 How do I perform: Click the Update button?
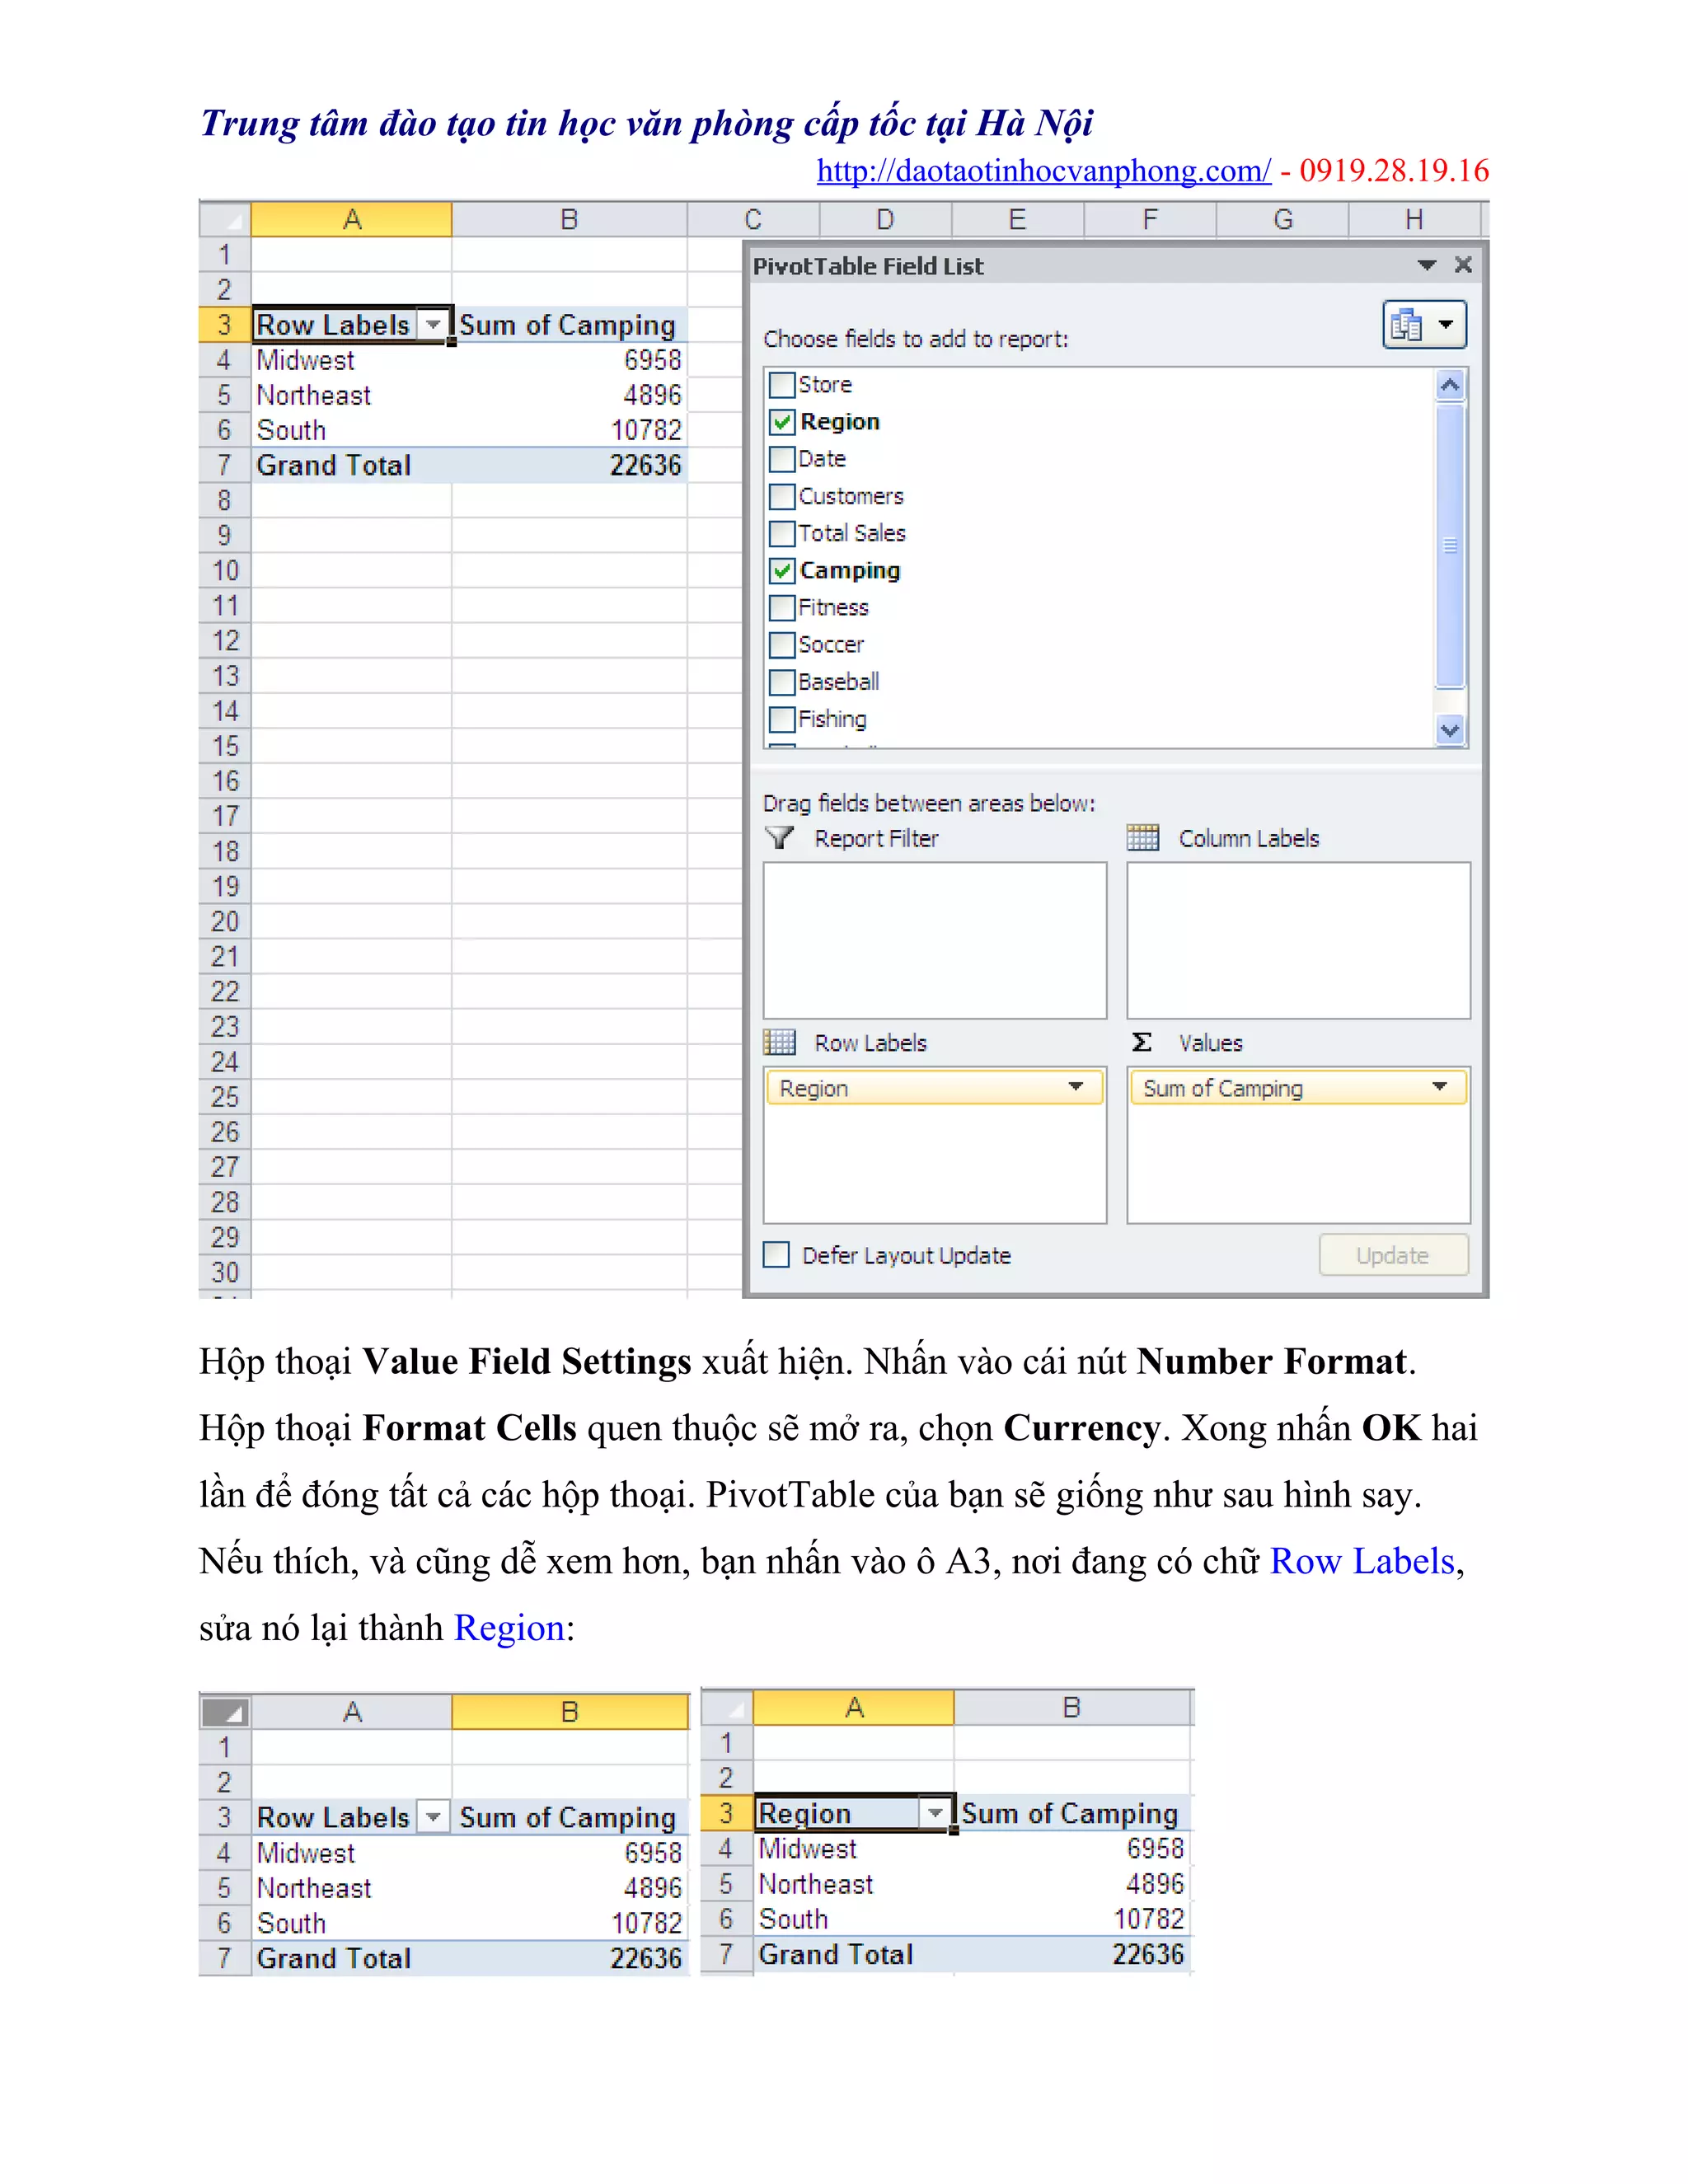coord(1393,1255)
